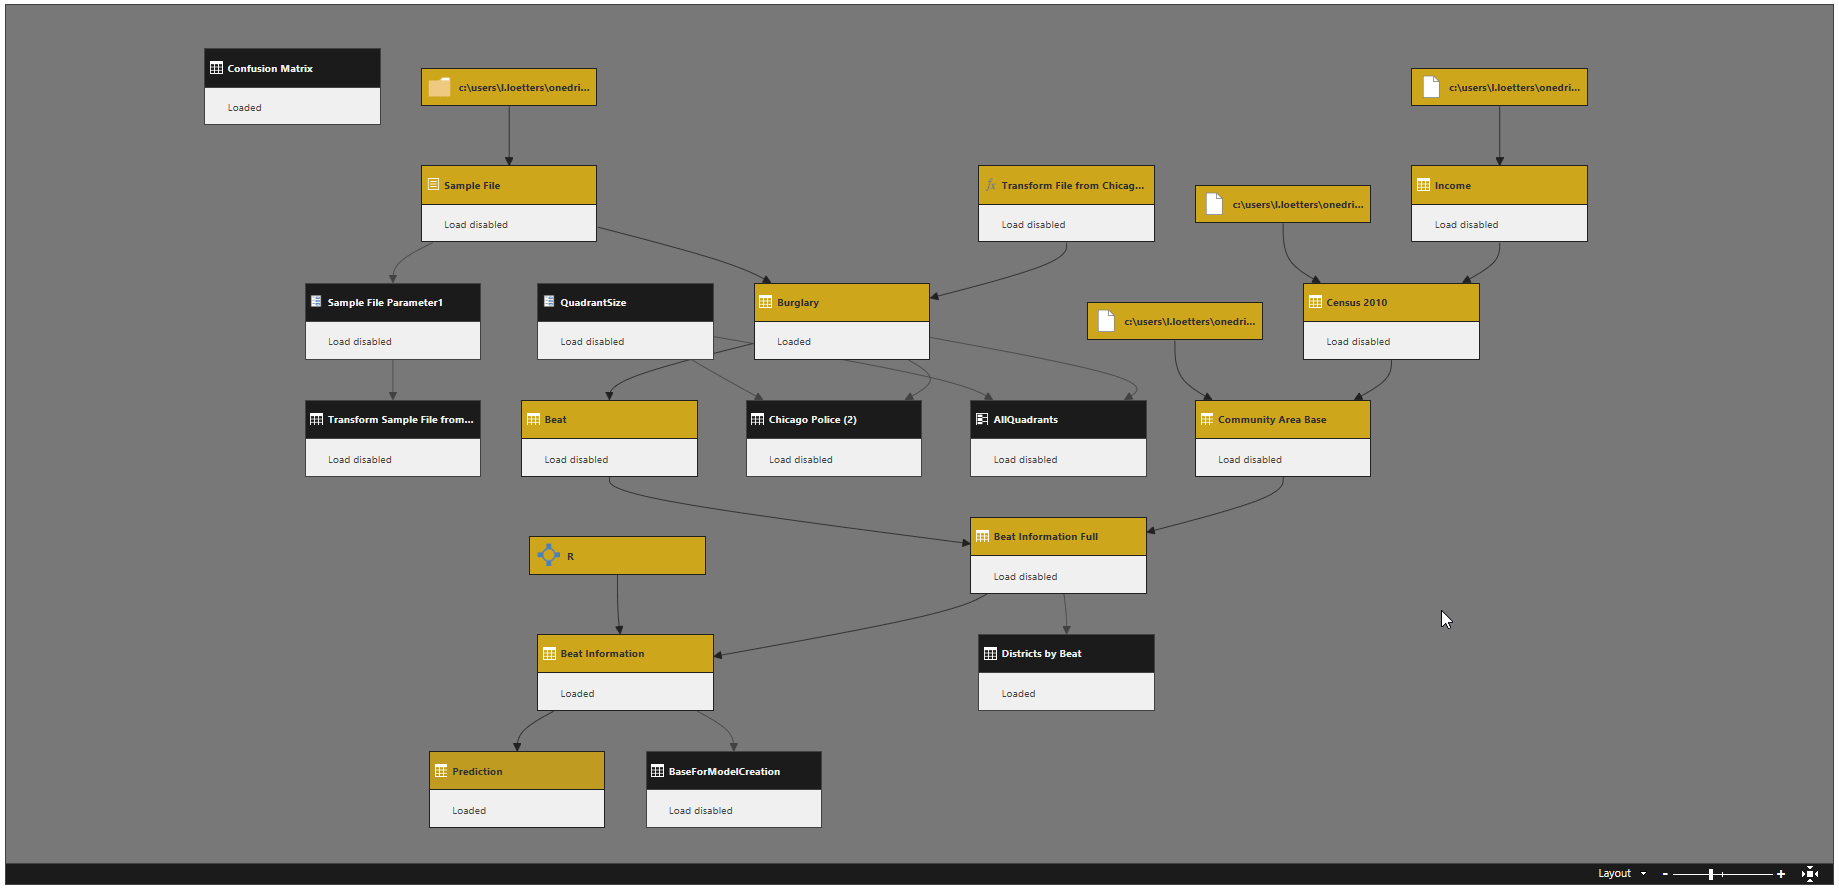Select the Community Area Base node title
Screen dimensions: 1839x889
tap(1272, 419)
